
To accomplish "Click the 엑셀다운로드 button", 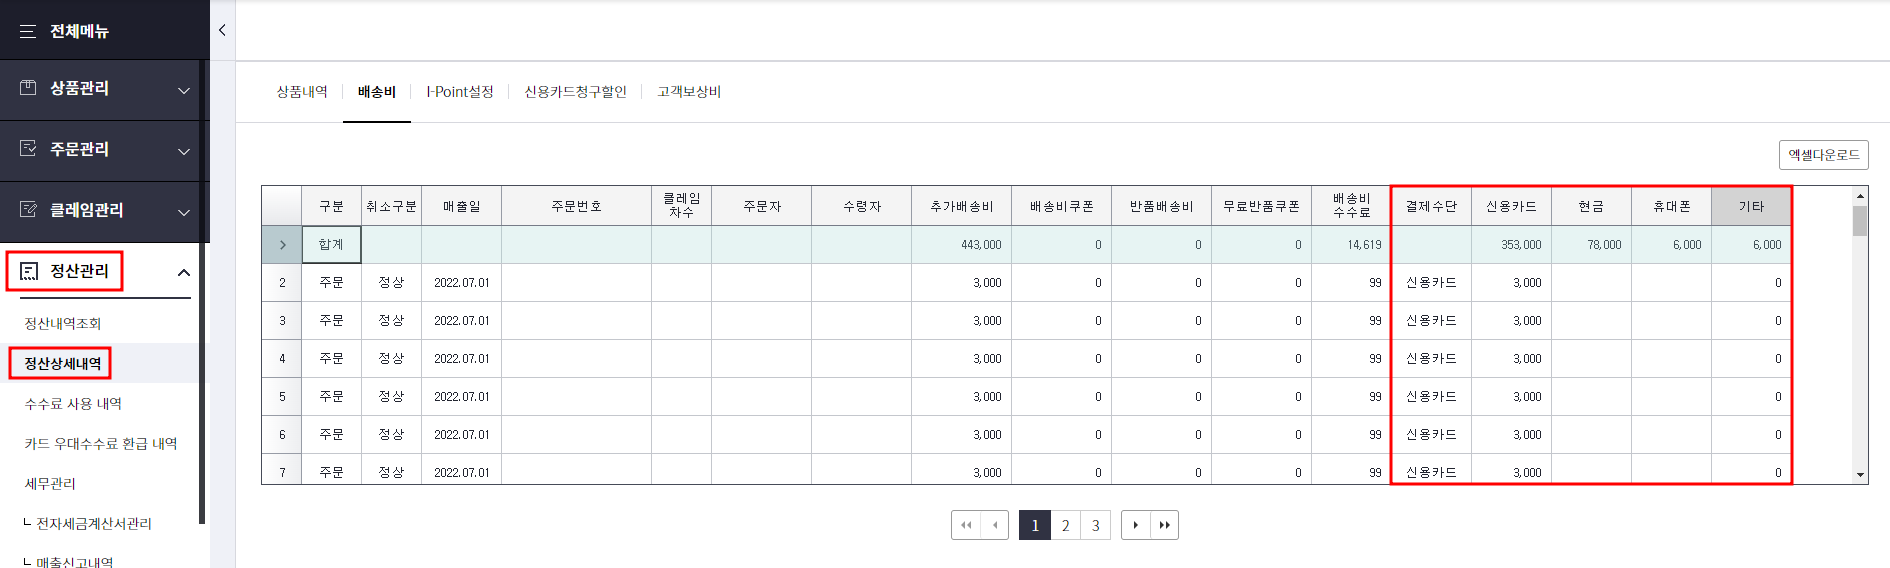I will pos(1824,155).
